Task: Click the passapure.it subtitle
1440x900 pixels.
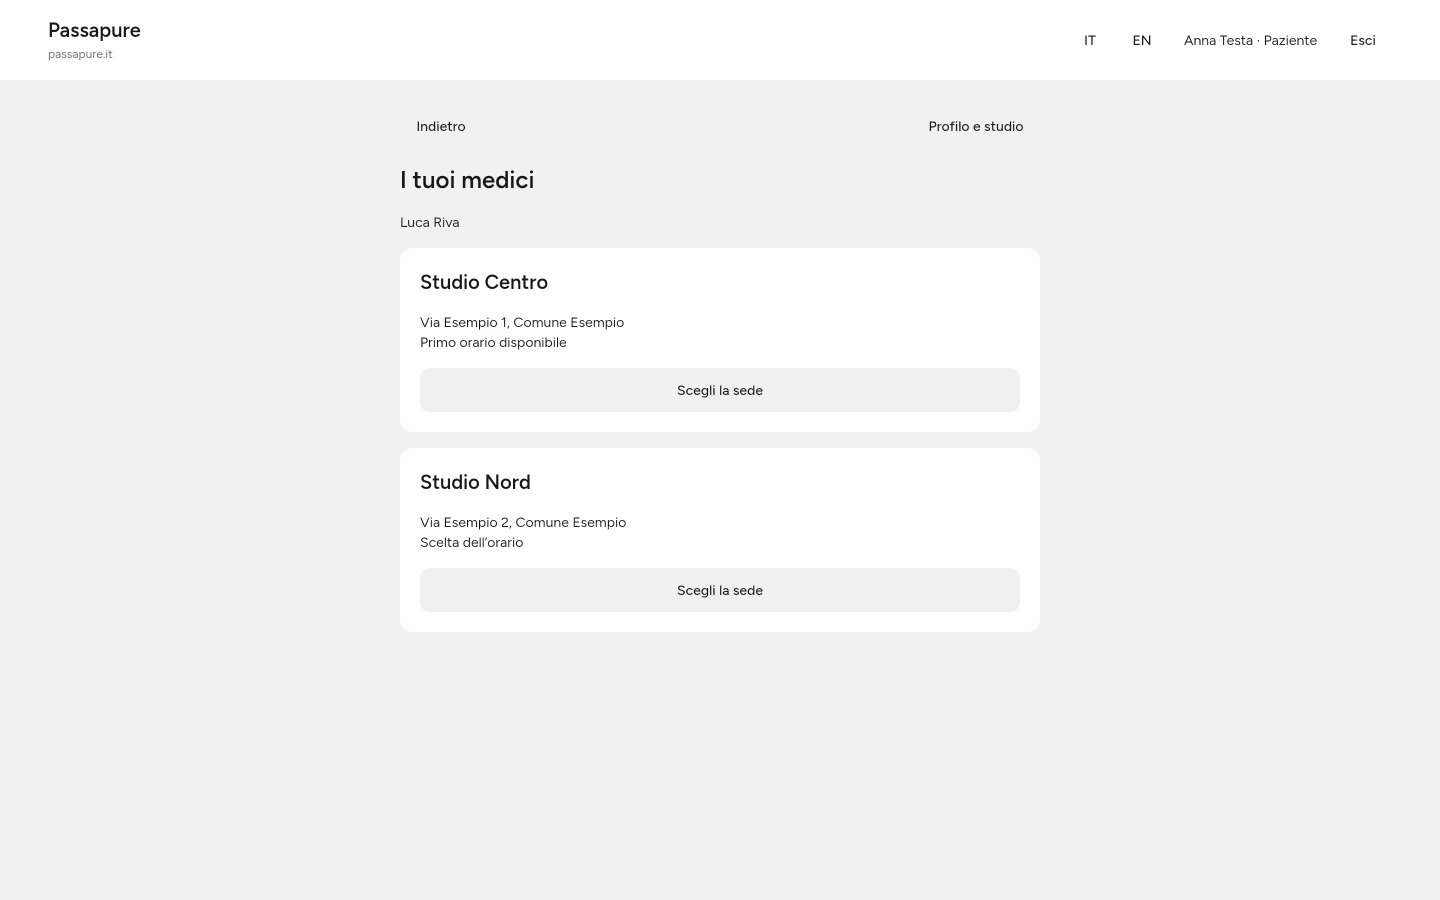Action: pos(80,54)
